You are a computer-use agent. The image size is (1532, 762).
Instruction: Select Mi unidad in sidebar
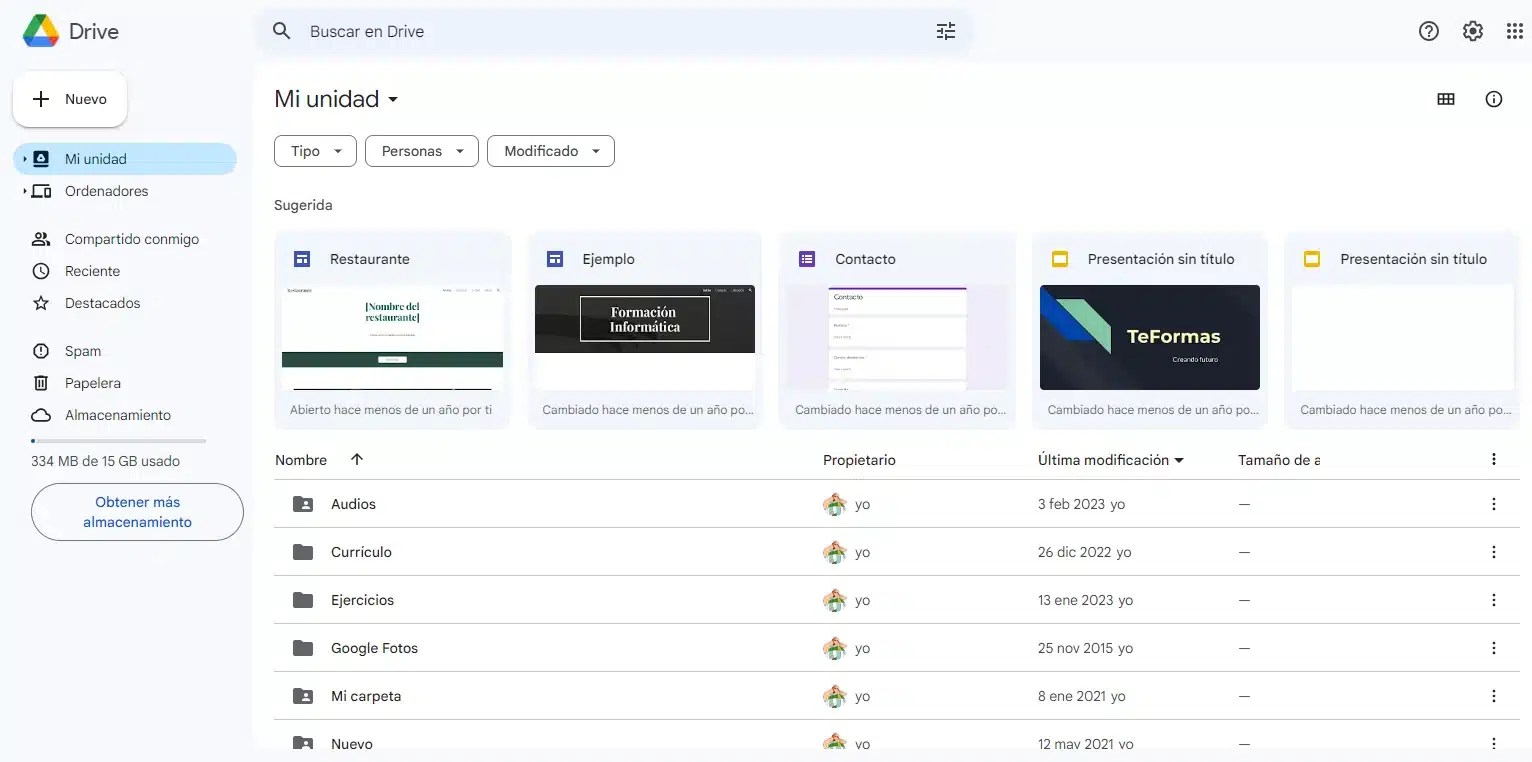pos(125,159)
